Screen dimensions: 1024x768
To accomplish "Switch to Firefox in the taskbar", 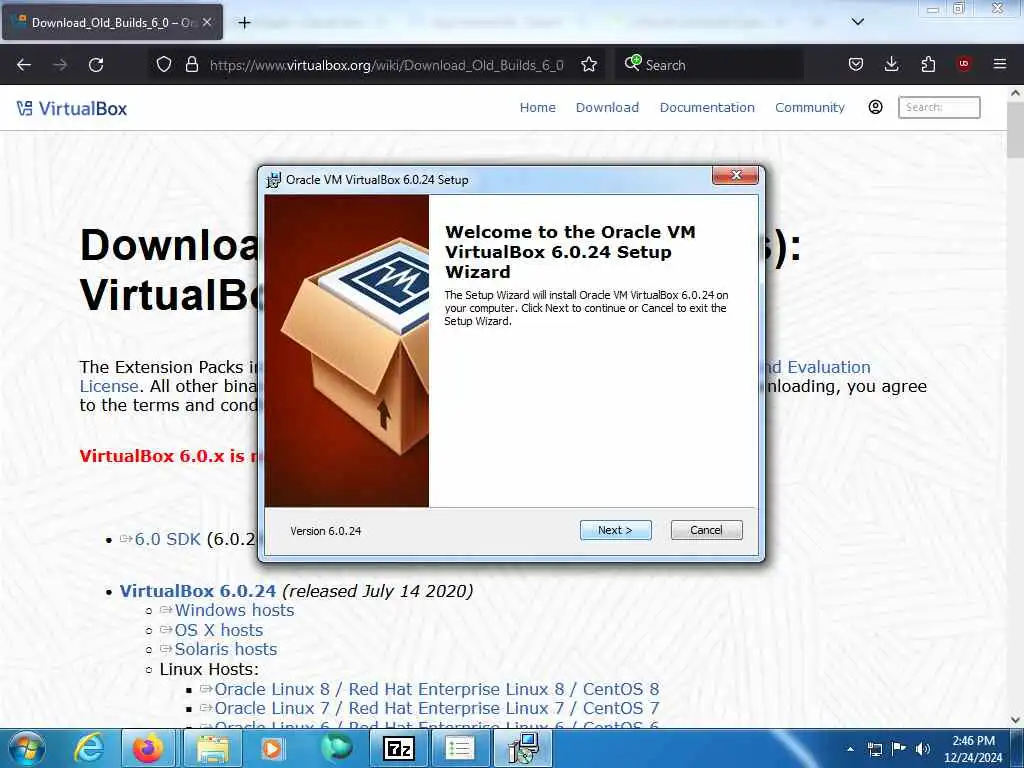I will pos(148,748).
